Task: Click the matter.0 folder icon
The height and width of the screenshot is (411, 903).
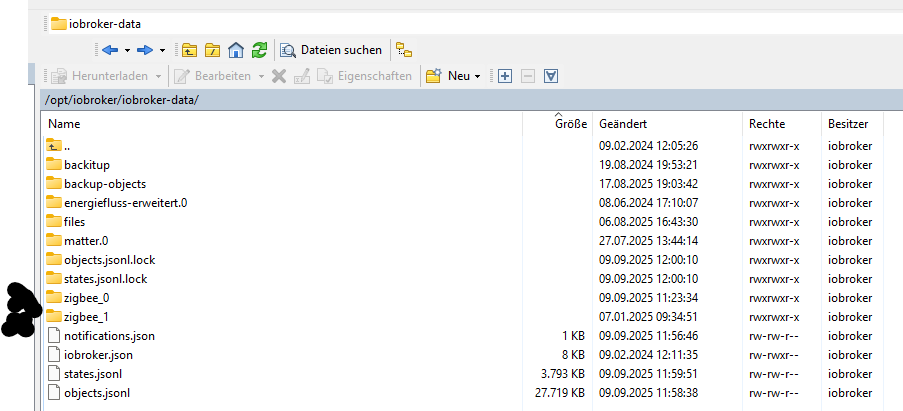Action: tap(54, 241)
